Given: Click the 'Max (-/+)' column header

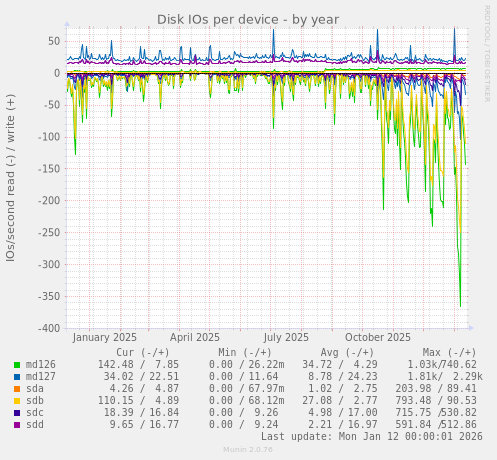Looking at the screenshot, I should click(x=449, y=353).
